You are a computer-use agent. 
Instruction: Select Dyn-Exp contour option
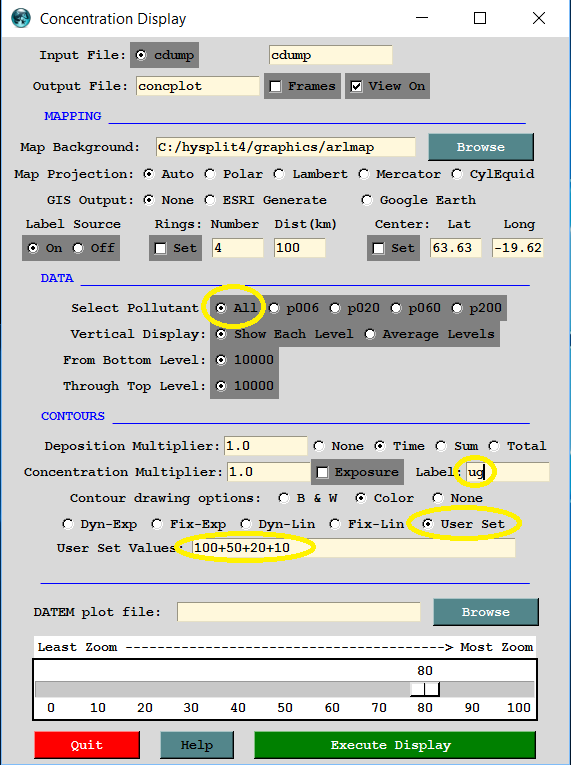(67, 524)
